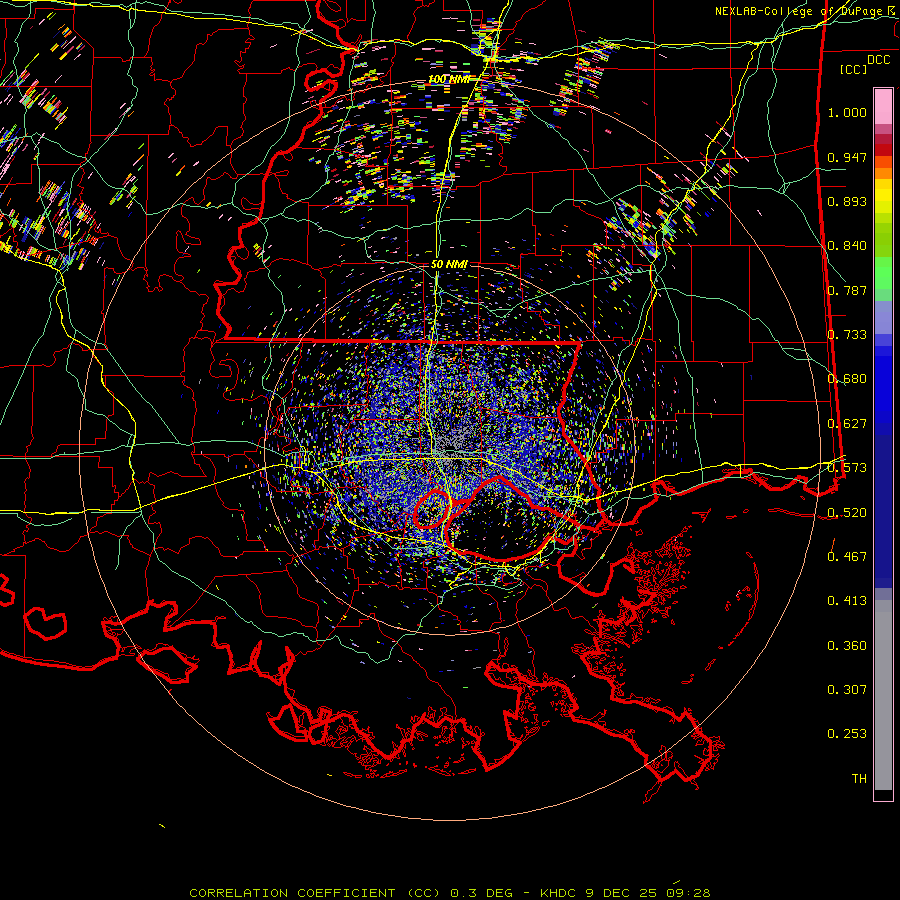
Task: Click the Correlation Coefficient KHDC caption text
Action: tap(449, 893)
